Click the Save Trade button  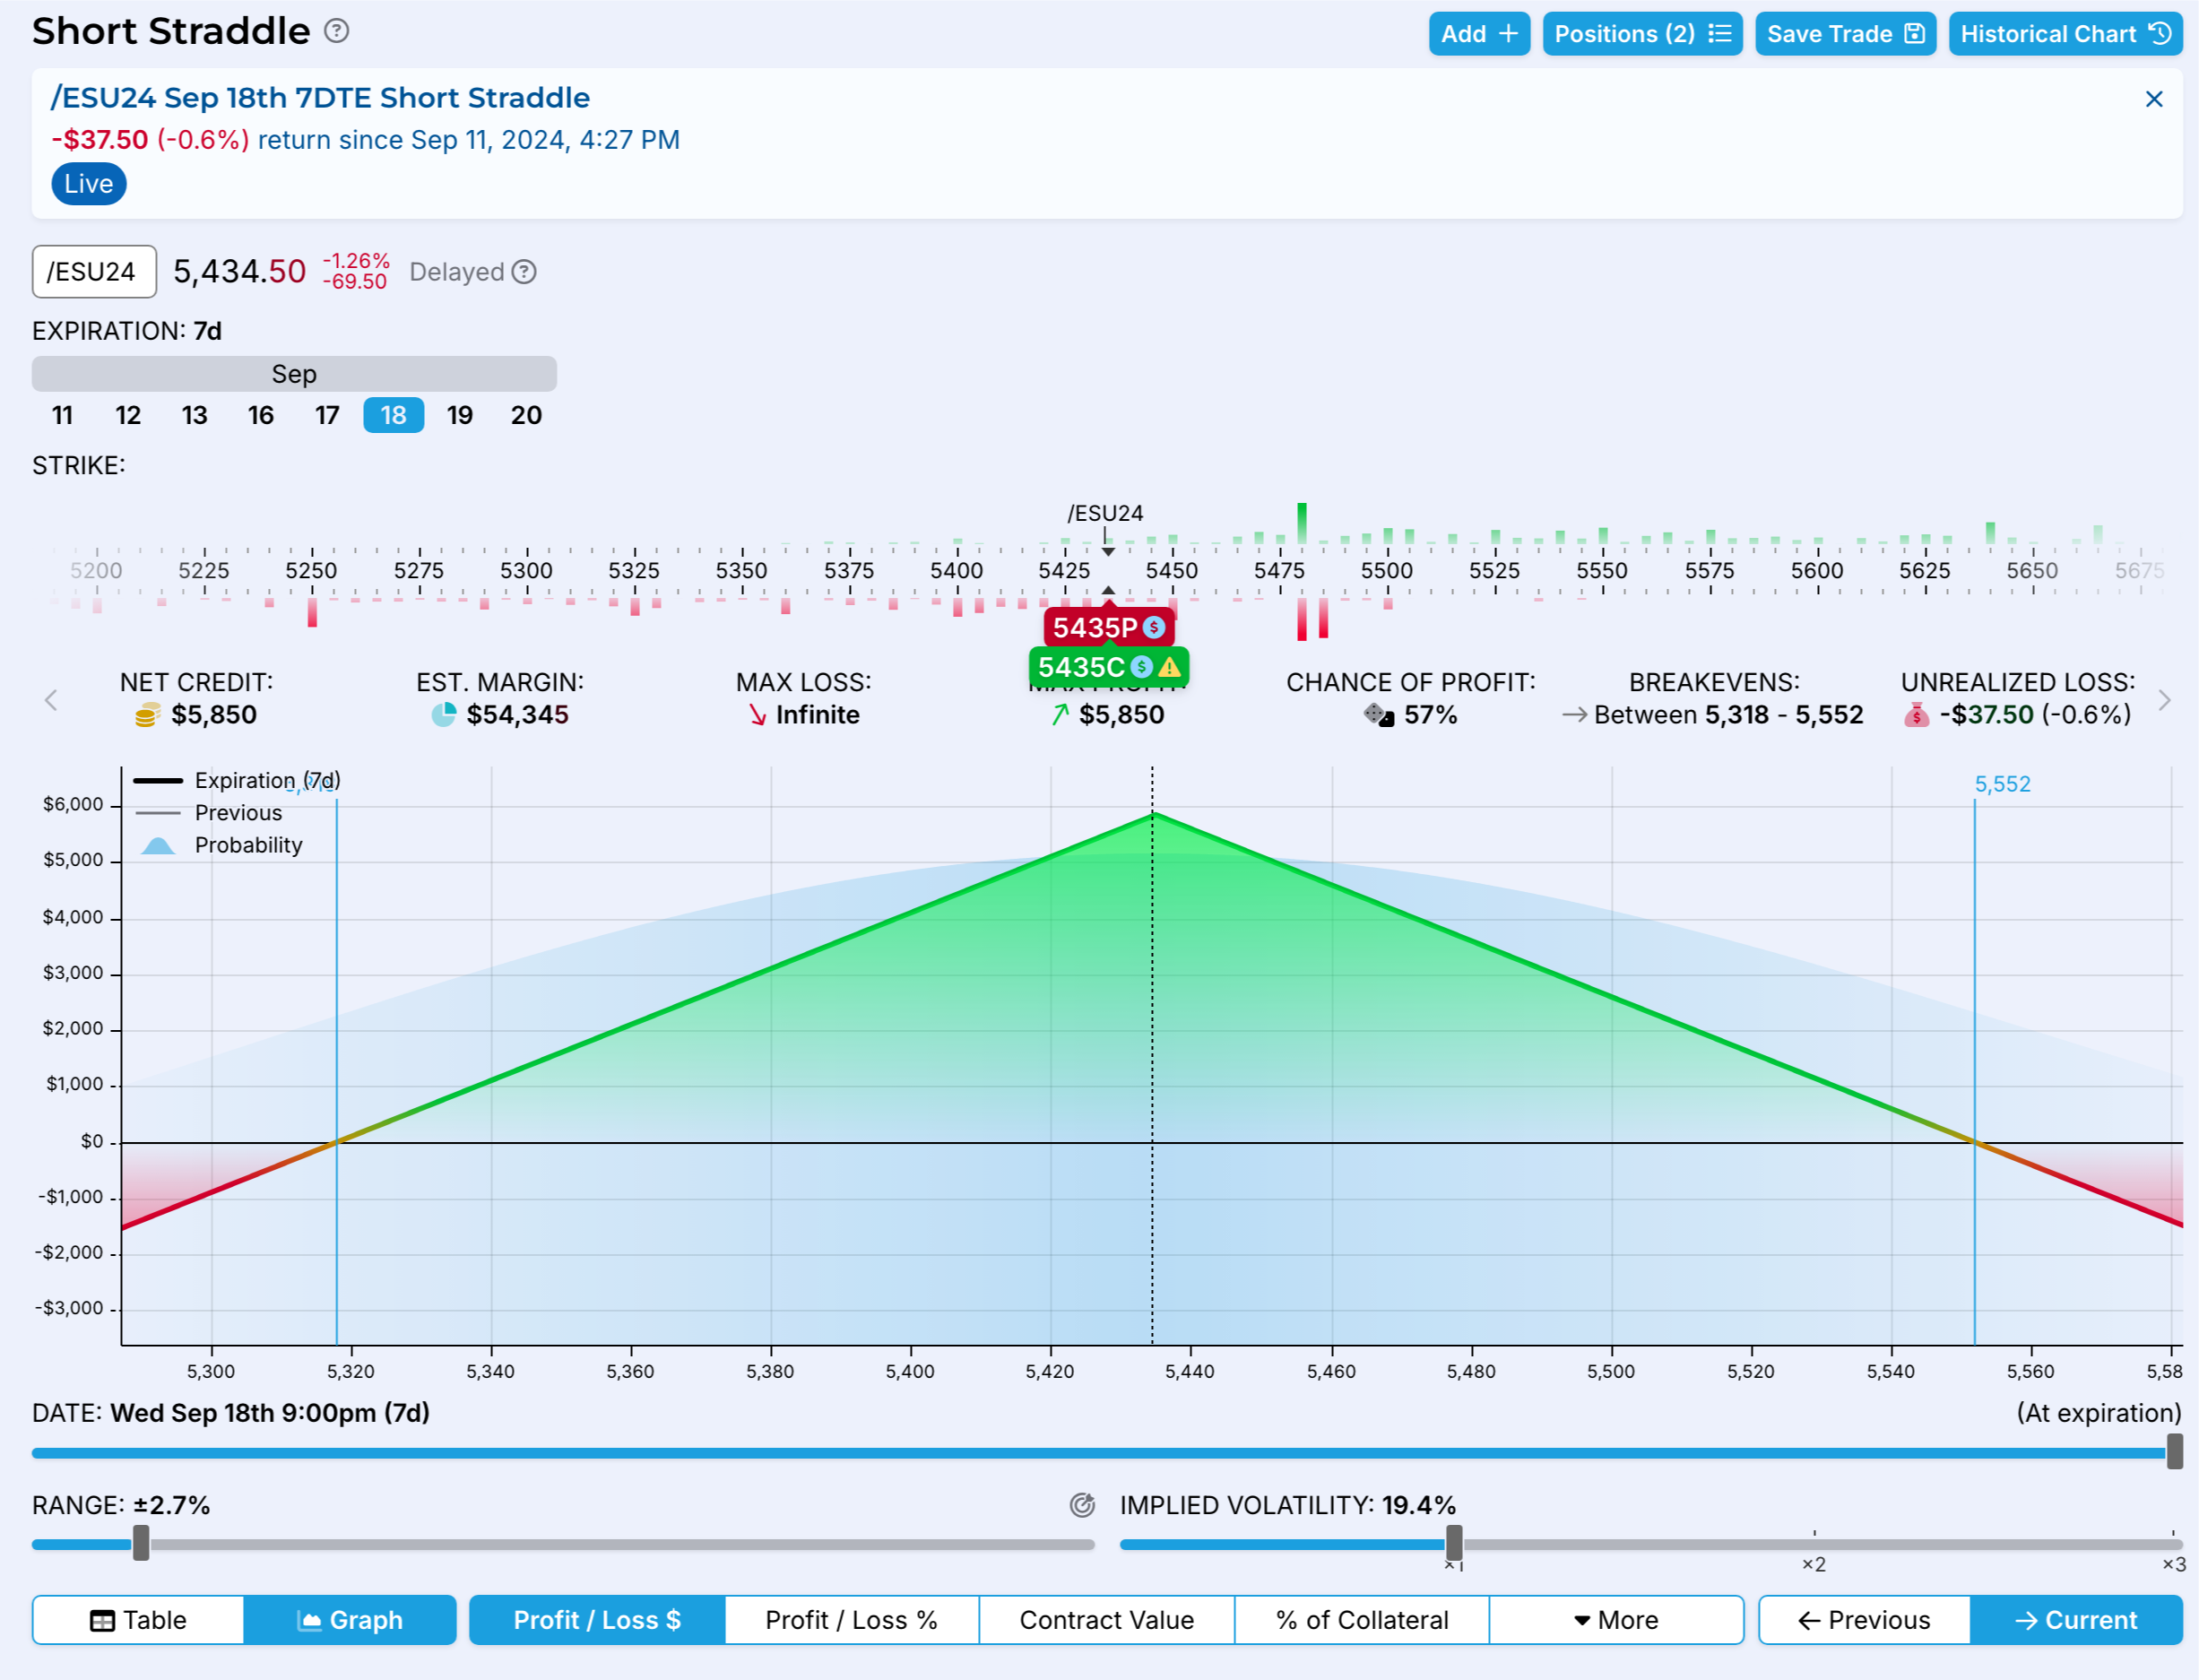(x=1845, y=34)
